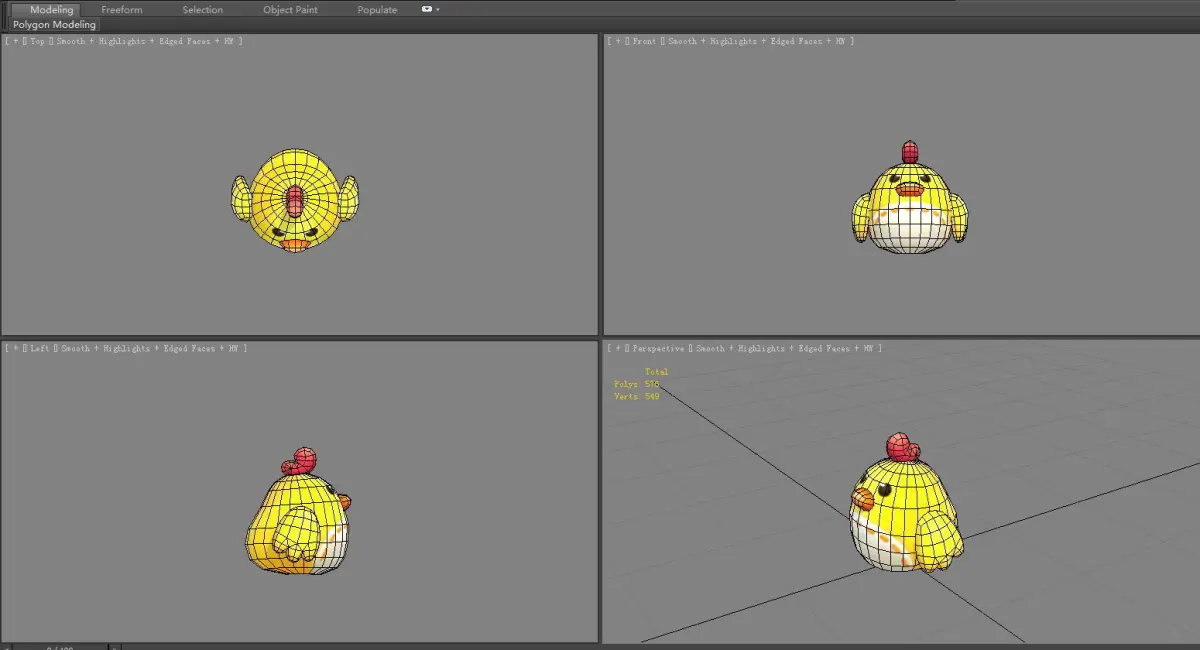Click the Perspective point-of-view label
1200x650 pixels.
coord(658,348)
